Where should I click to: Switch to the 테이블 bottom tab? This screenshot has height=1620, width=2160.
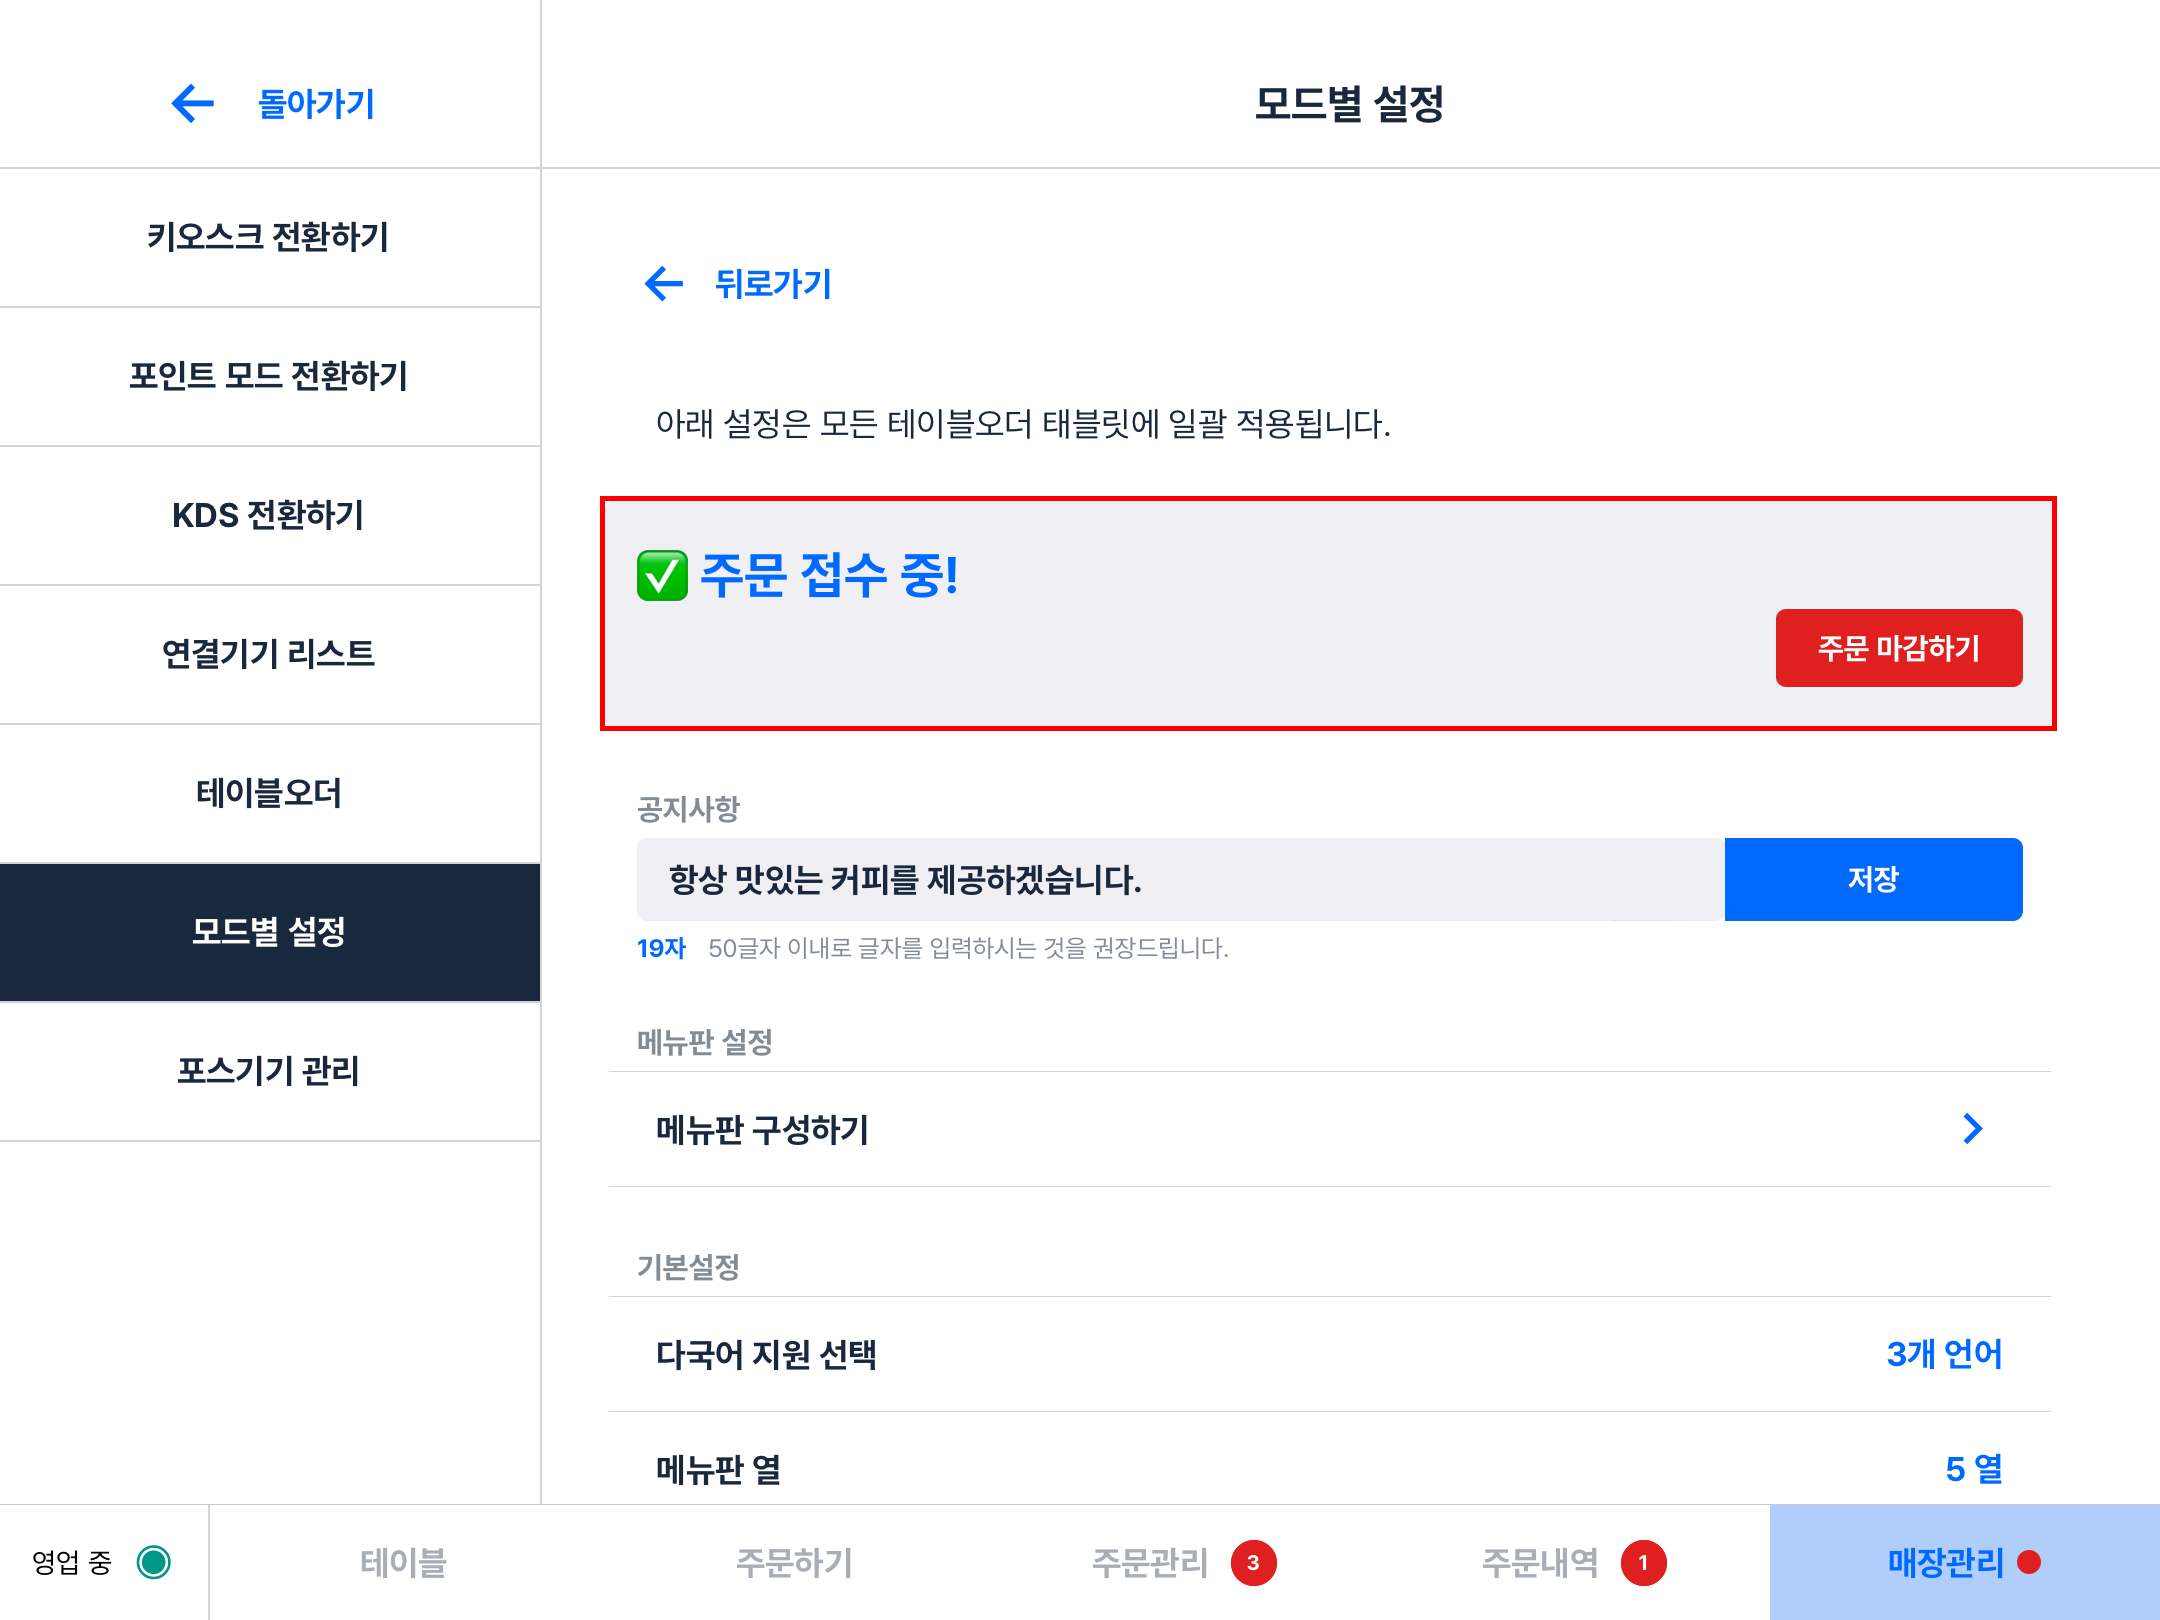403,1563
